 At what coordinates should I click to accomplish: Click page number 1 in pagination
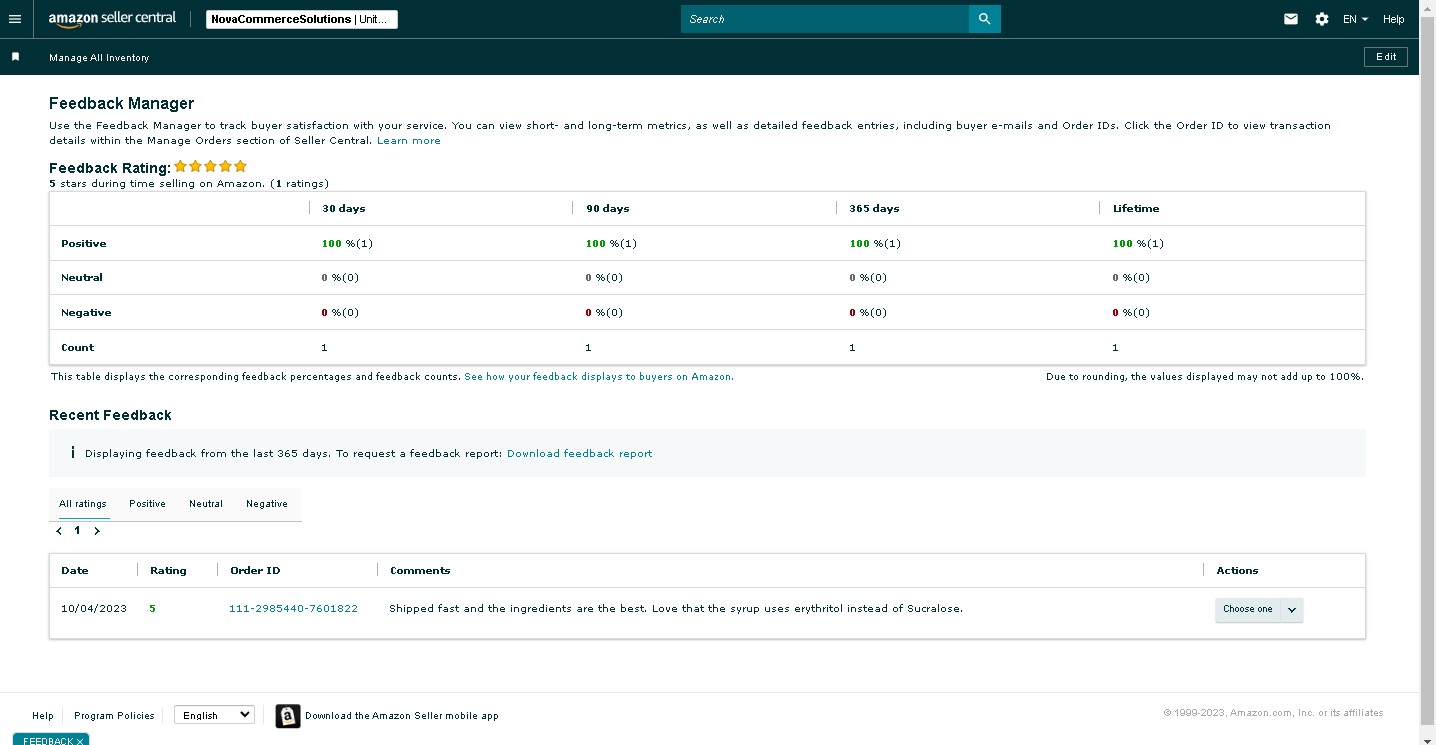77,531
